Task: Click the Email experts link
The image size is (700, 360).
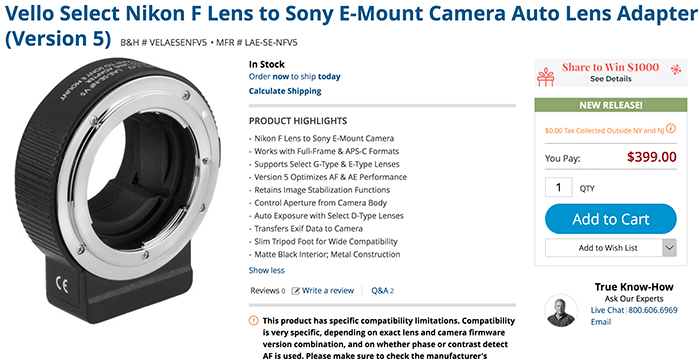Action: pyautogui.click(x=600, y=322)
